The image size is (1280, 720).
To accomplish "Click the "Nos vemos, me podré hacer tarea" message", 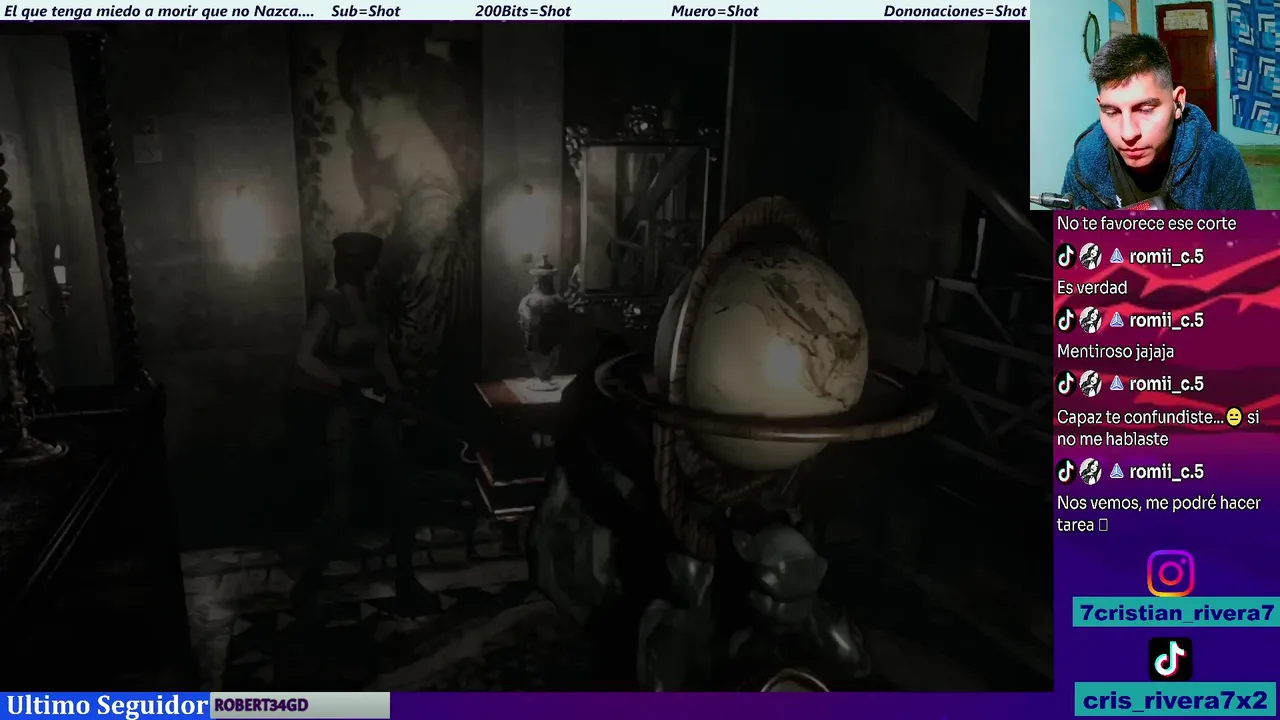I will click(1158, 514).
